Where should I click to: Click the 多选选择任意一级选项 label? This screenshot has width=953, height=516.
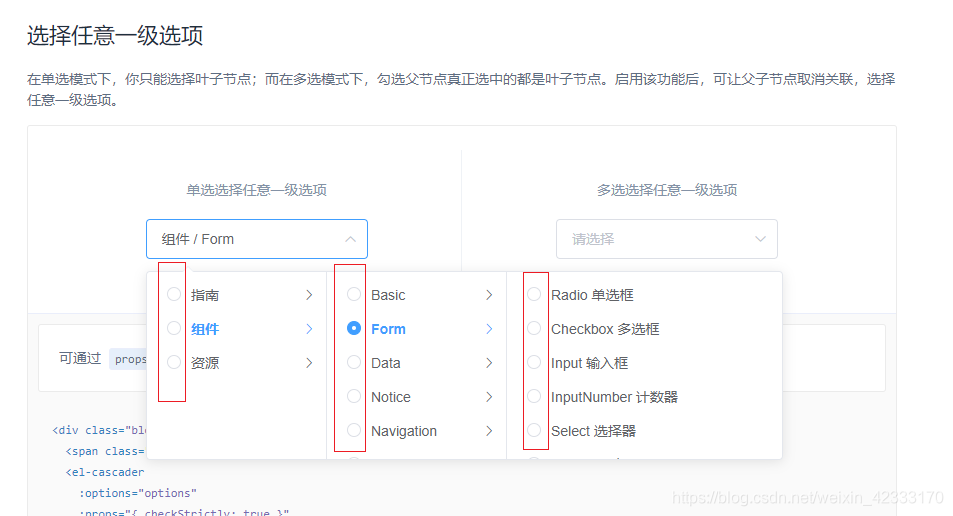(x=667, y=190)
